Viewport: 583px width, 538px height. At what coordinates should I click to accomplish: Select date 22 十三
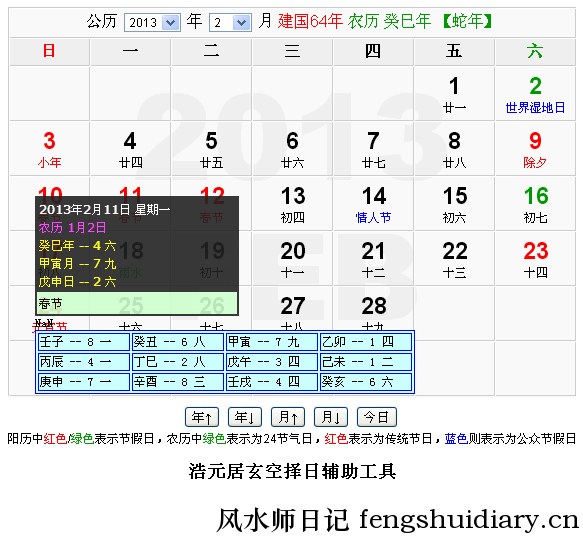(x=454, y=259)
